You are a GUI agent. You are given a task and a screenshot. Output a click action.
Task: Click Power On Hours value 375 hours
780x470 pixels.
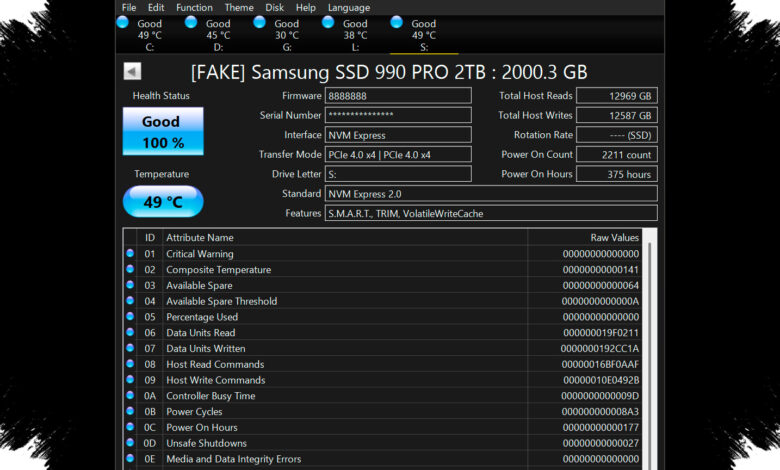(617, 174)
